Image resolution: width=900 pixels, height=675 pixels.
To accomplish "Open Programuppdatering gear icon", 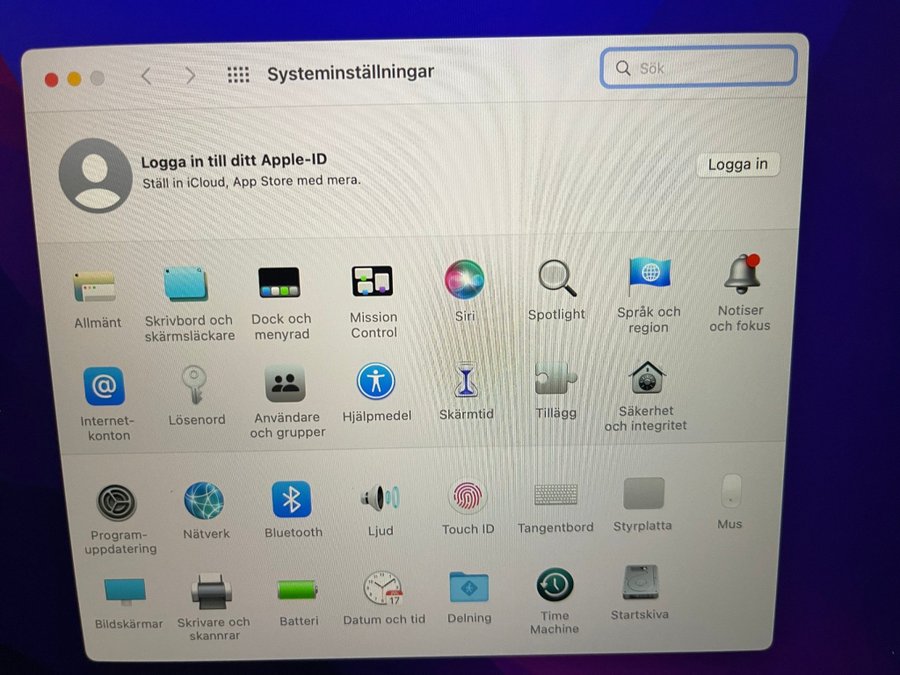I will (x=117, y=502).
